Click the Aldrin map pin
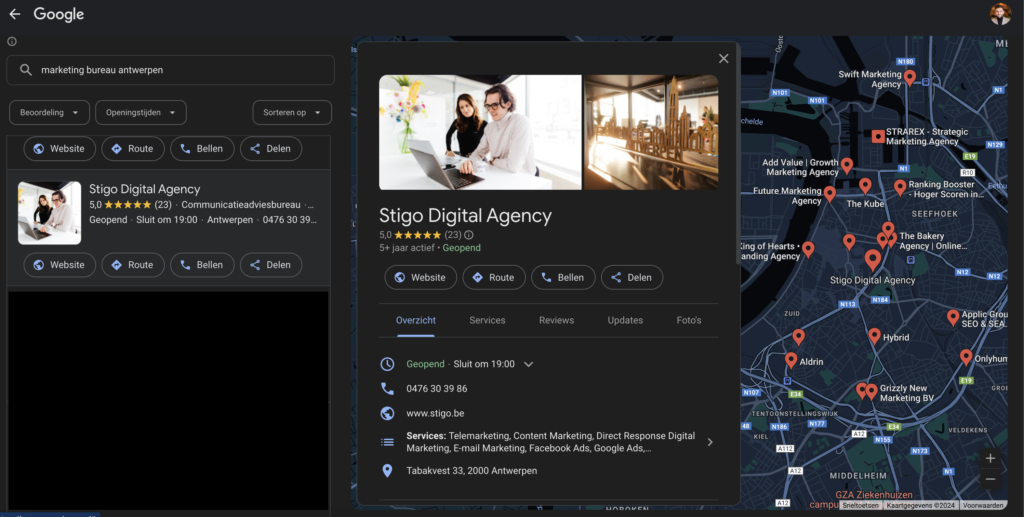 791,360
